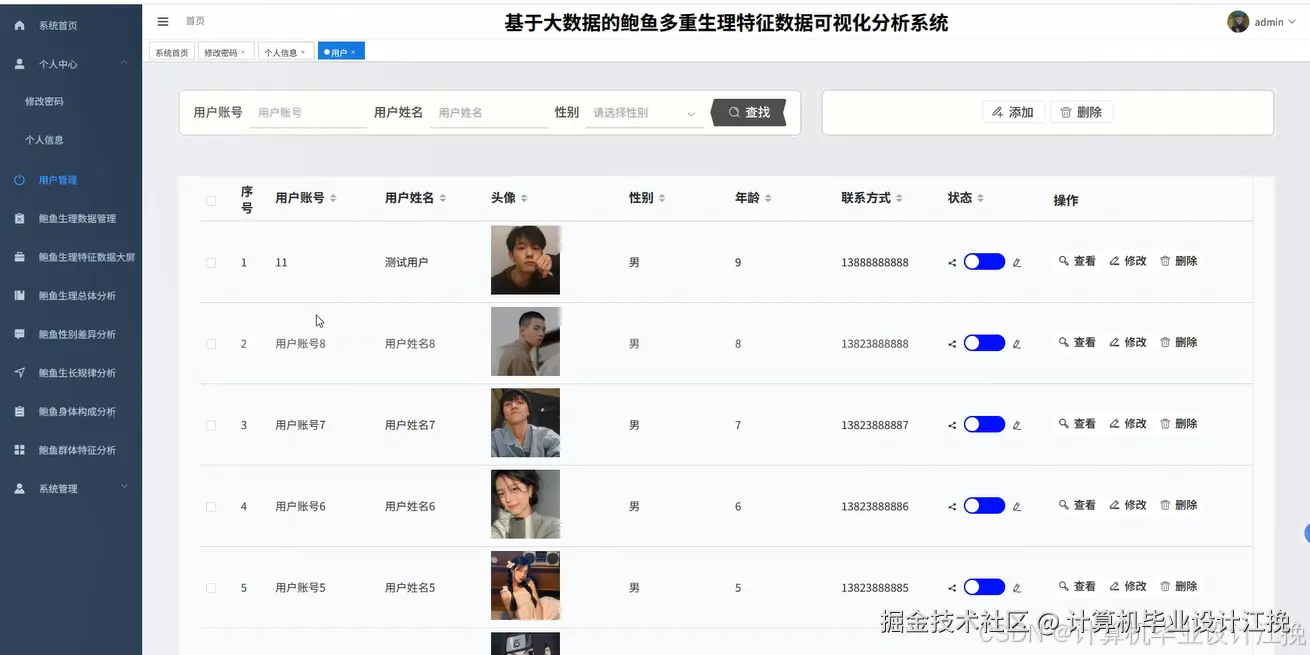The image size is (1310, 655).
Task: Click 查看 for the 测试用户 row
Action: point(1077,261)
